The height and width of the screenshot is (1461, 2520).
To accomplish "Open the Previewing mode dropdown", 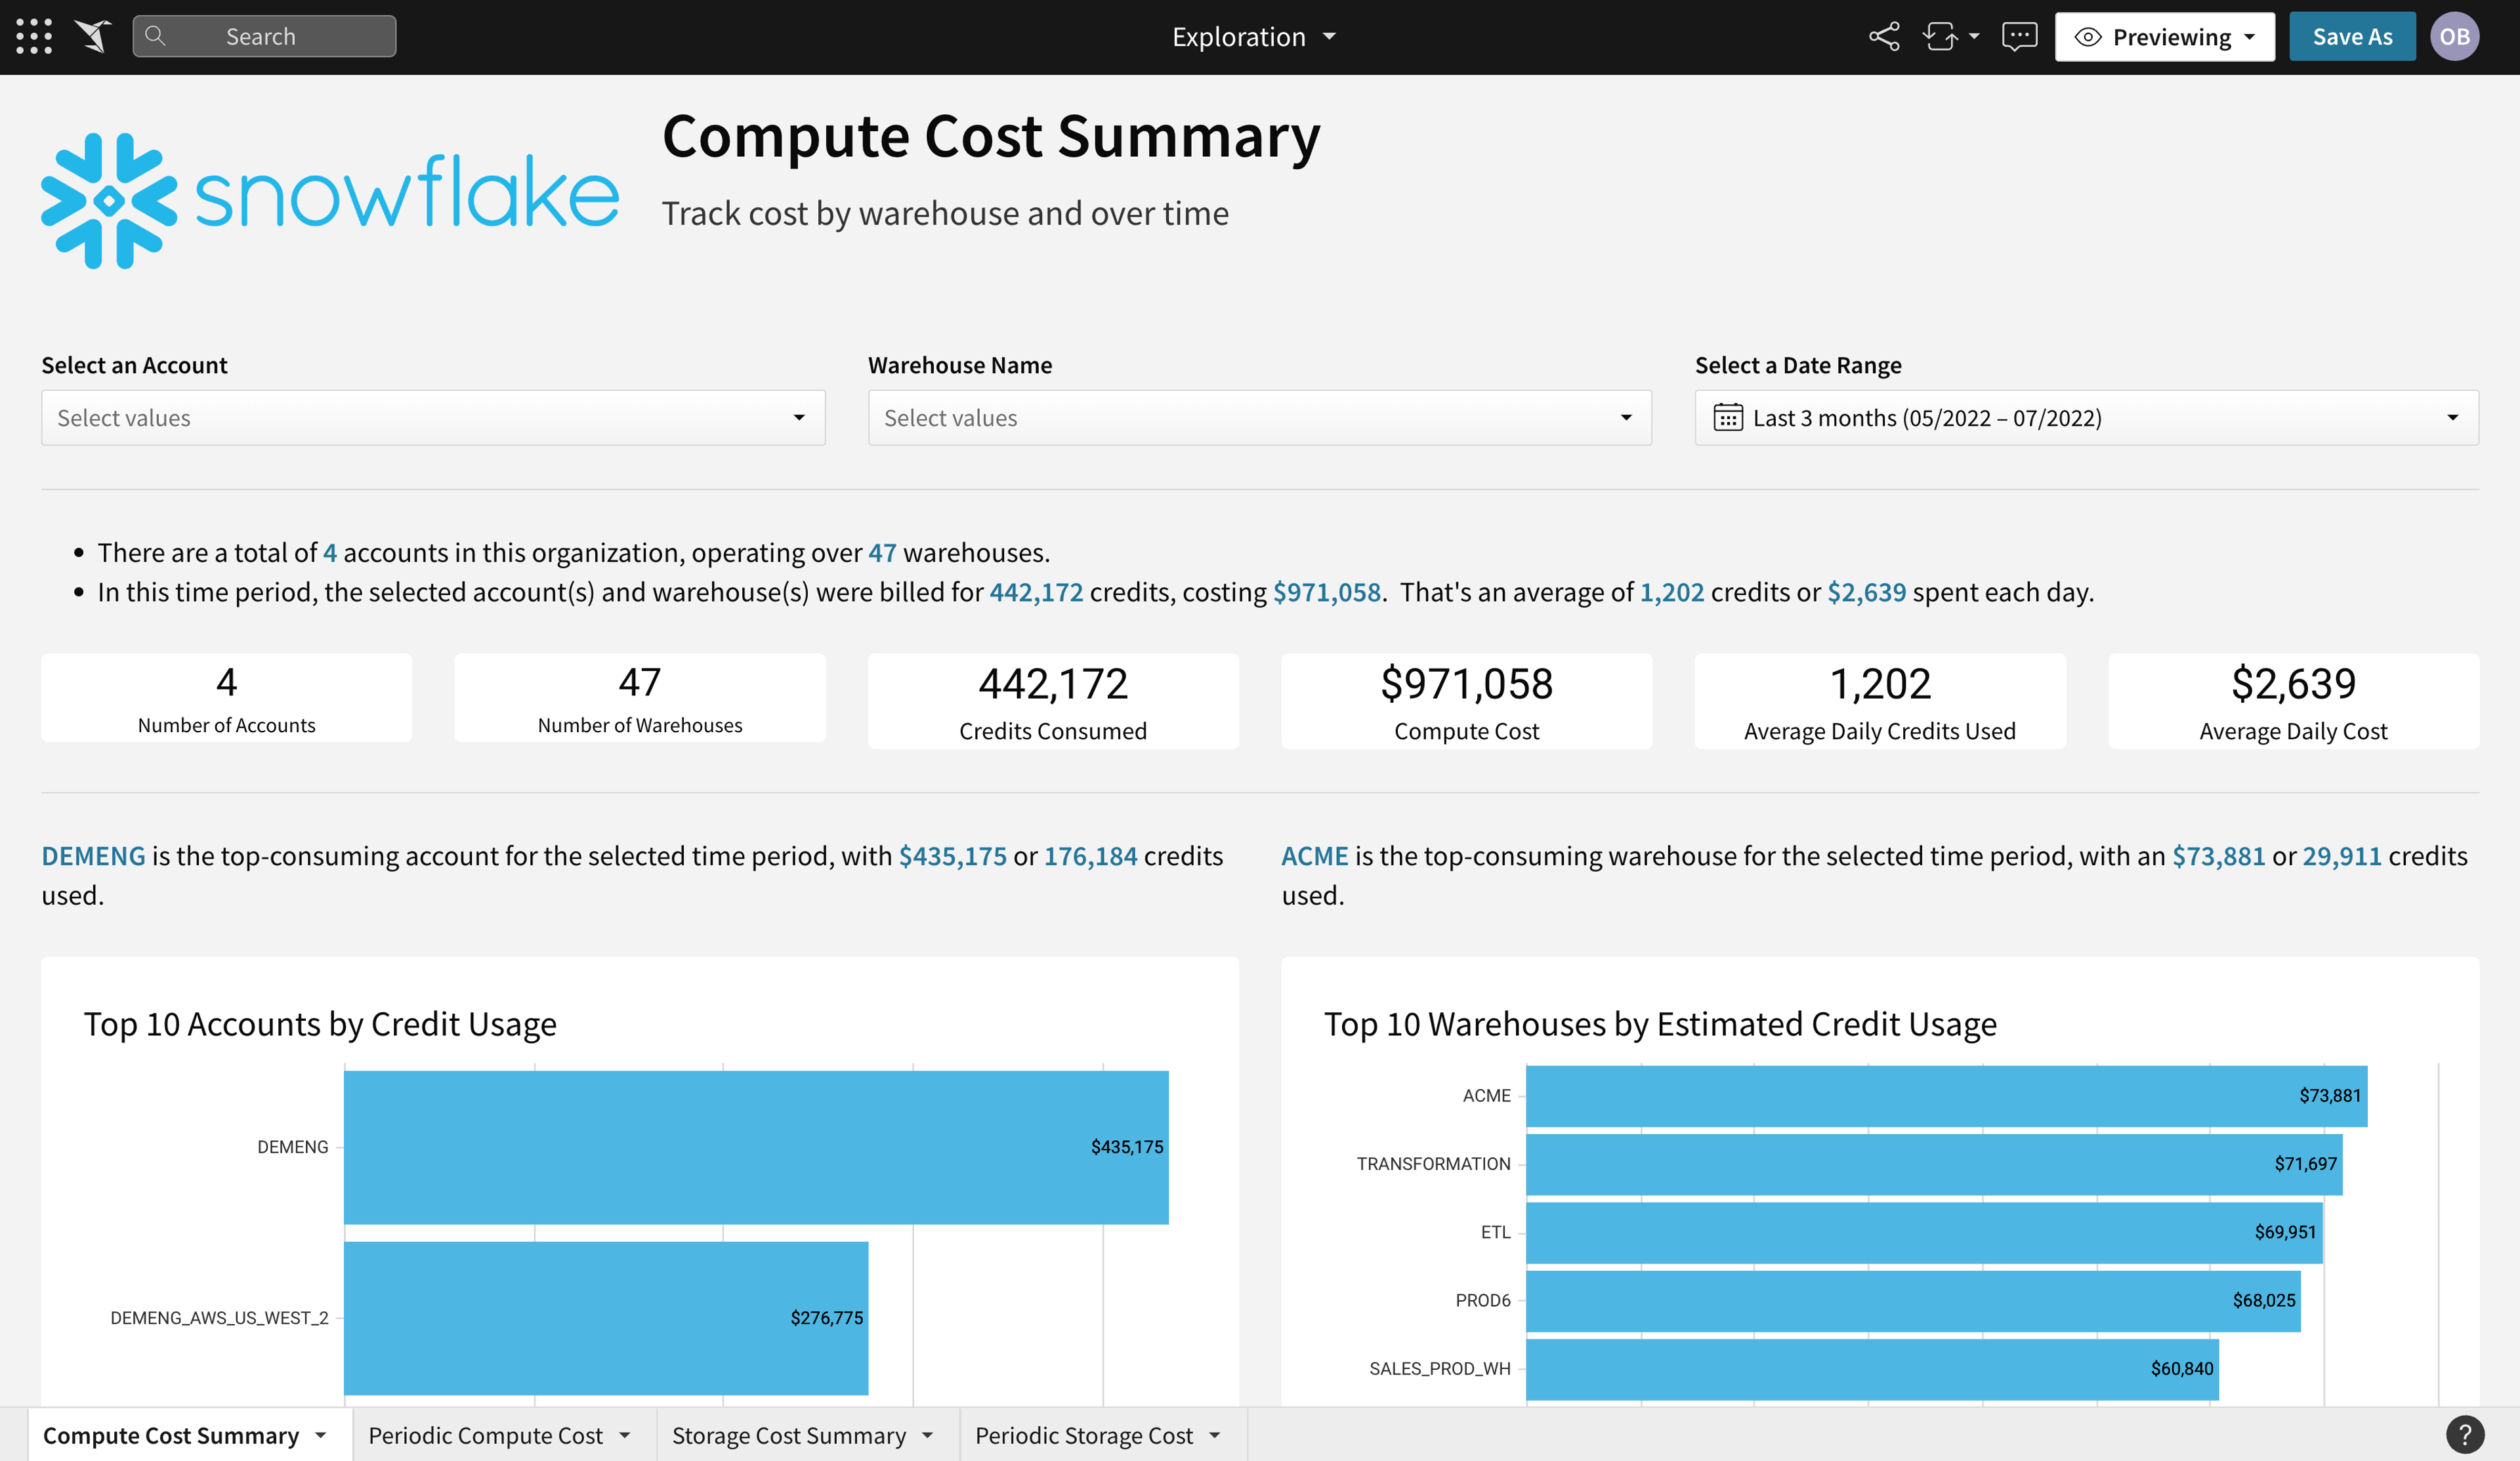I will pyautogui.click(x=2164, y=37).
